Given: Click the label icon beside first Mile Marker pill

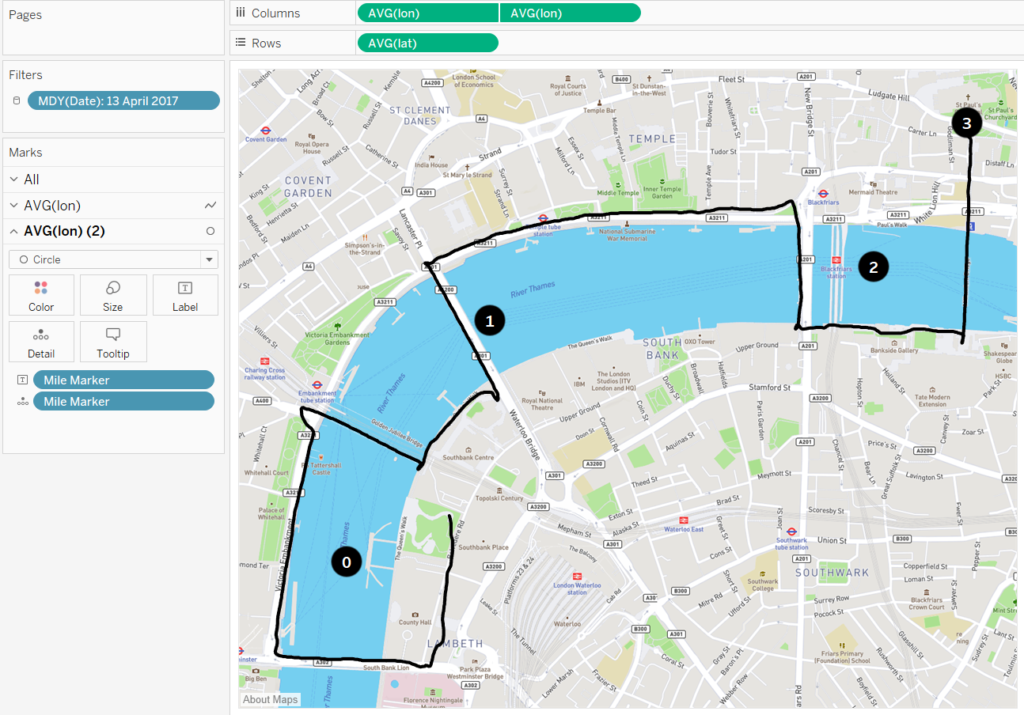Looking at the screenshot, I should tap(22, 380).
